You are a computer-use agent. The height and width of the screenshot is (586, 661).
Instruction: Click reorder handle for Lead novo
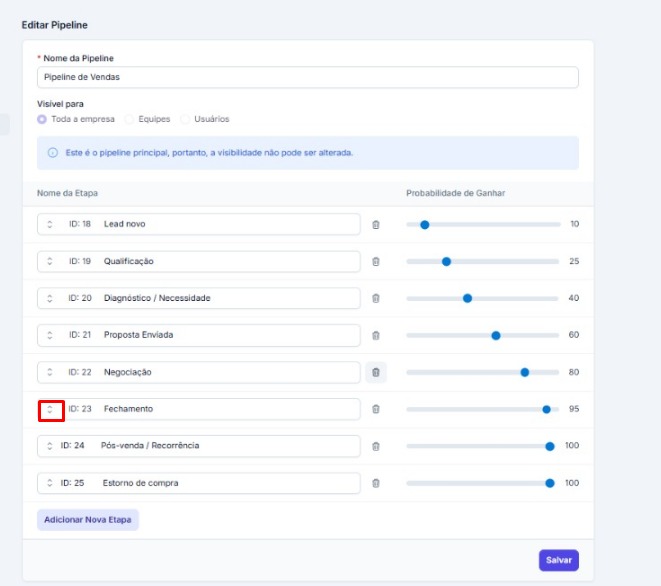point(50,224)
